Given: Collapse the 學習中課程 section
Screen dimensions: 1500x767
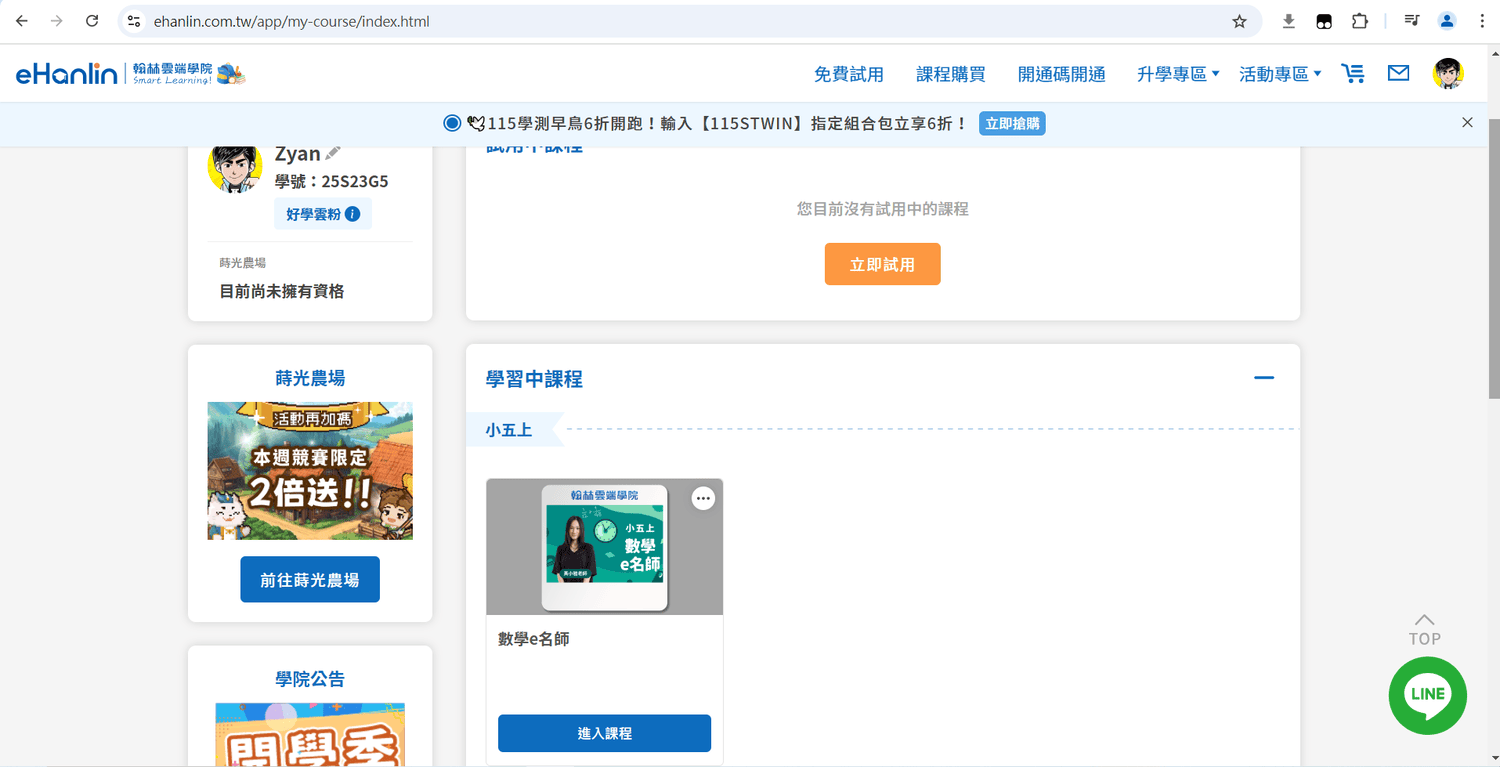Looking at the screenshot, I should 1264,378.
